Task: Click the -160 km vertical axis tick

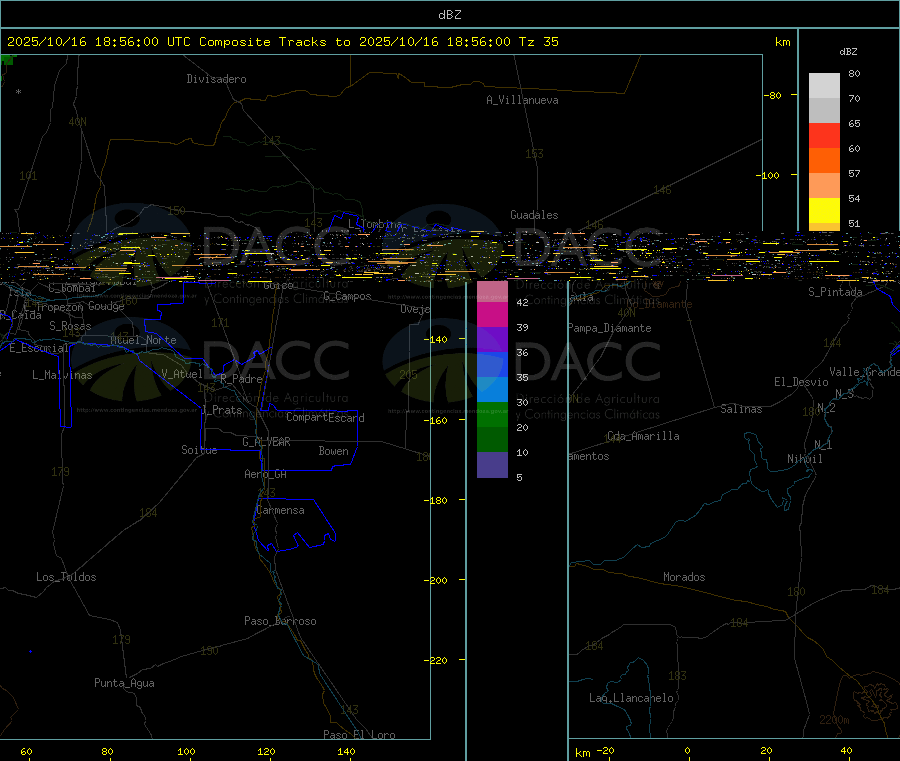Action: point(436,420)
